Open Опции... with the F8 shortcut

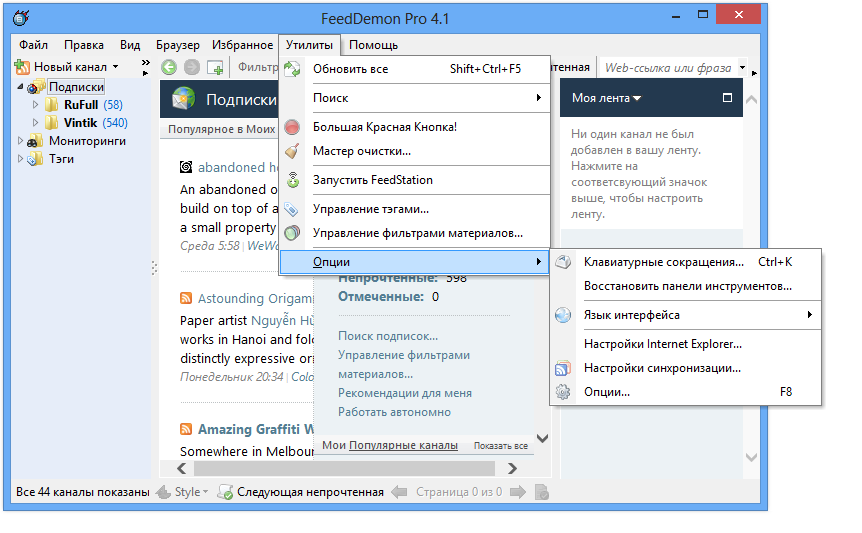686,392
